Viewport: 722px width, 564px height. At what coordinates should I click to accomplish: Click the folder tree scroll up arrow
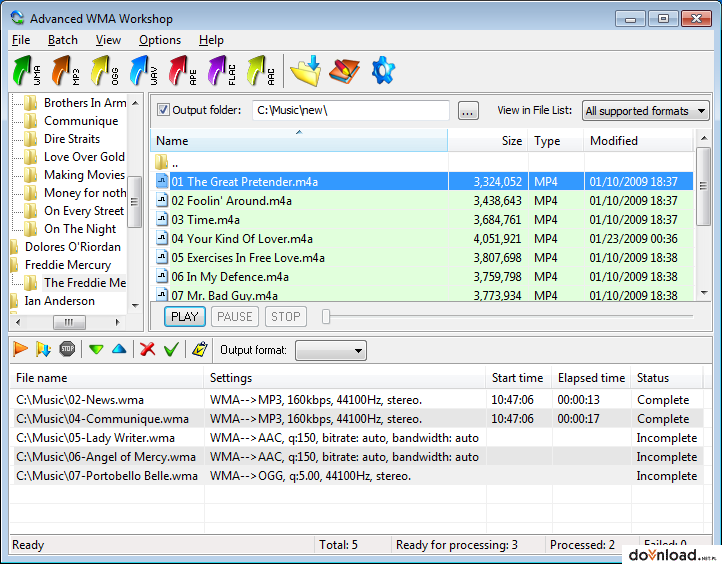(135, 103)
